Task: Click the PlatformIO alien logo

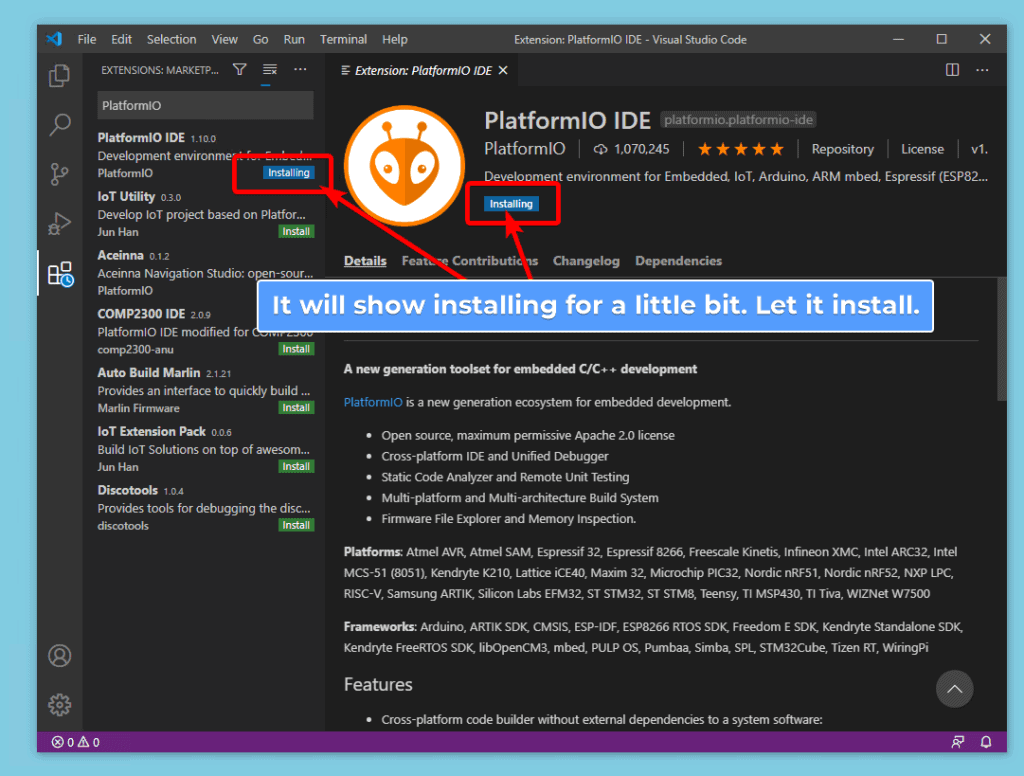Action: pos(404,166)
